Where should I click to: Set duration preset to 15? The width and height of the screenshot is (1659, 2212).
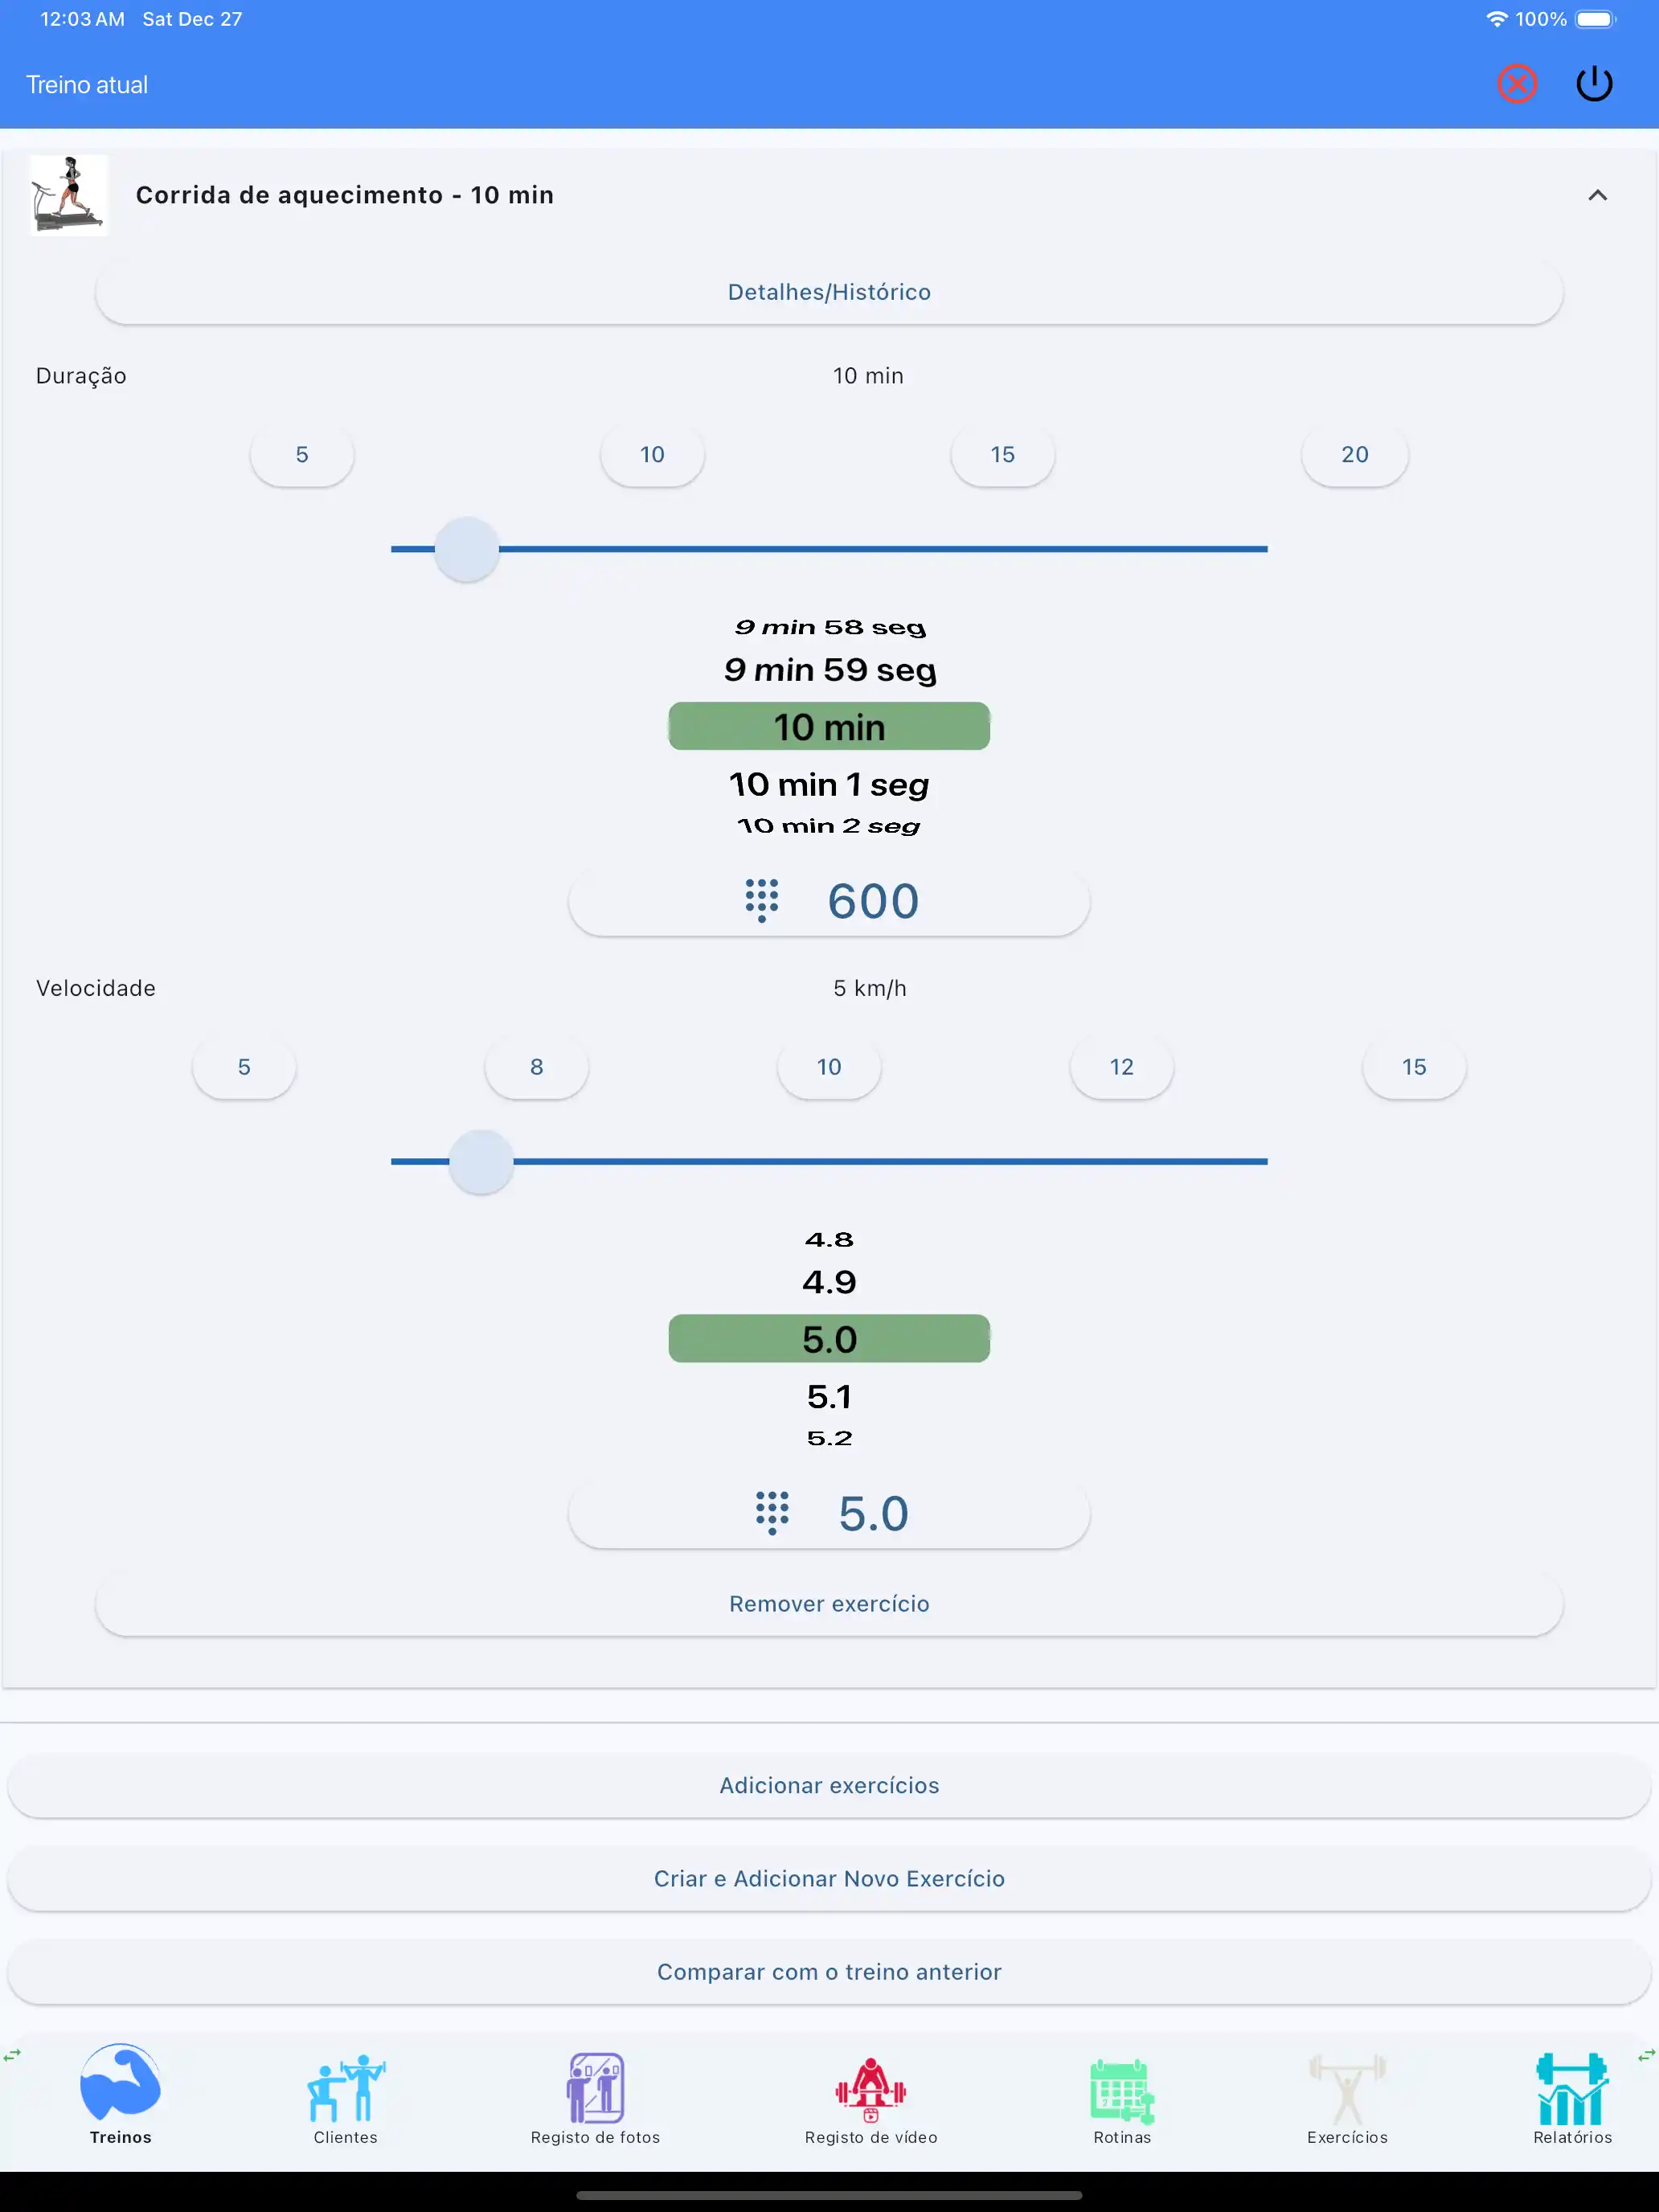[x=1002, y=455]
